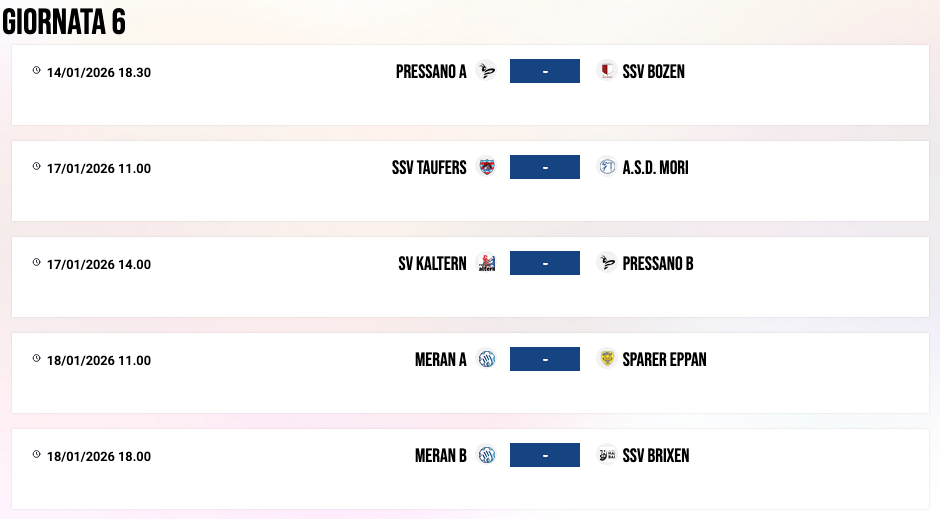Click the clock icon beside 14/01/2026 18.30
Screen dimensions: 940x519
(x=37, y=71)
